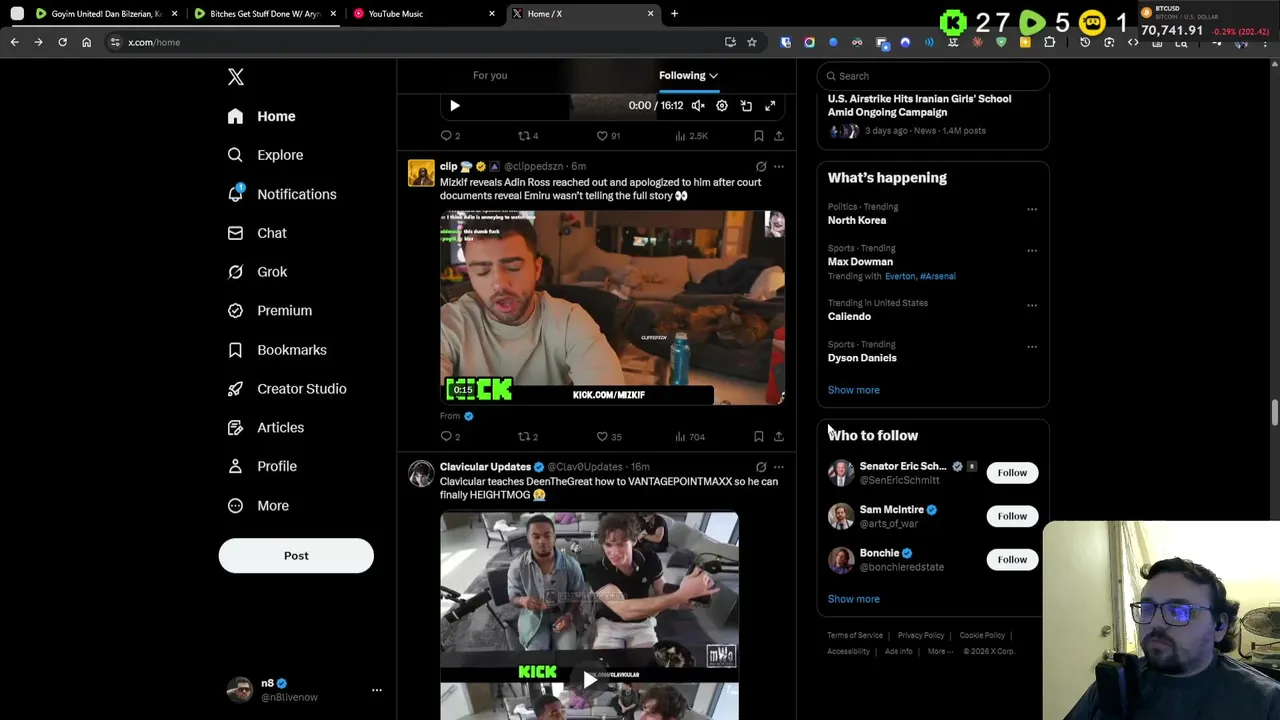This screenshot has height=720, width=1280.
Task: Repost the top post with 4 reposts
Action: pyautogui.click(x=528, y=136)
